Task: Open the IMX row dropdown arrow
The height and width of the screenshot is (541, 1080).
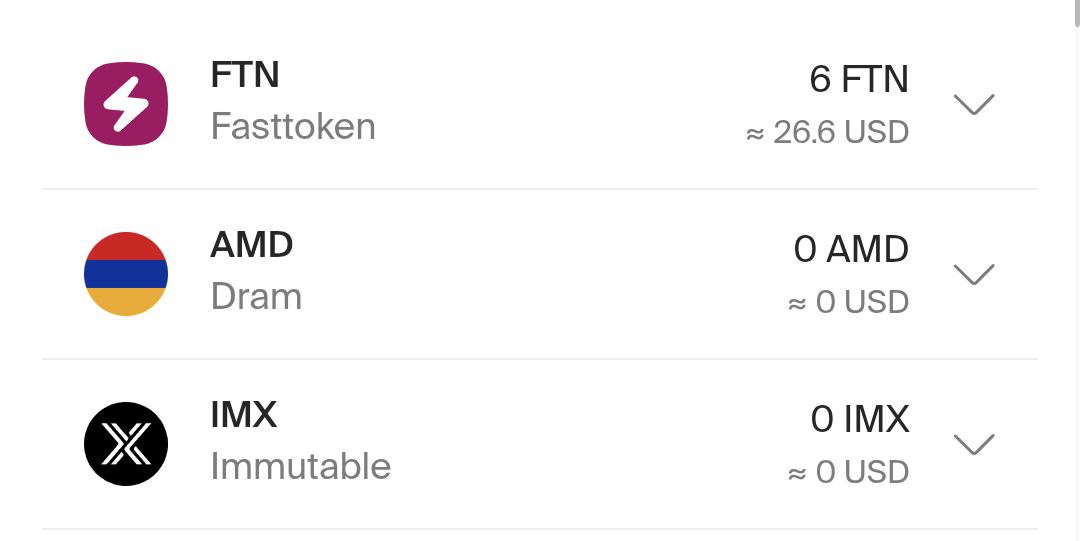Action: [x=974, y=444]
